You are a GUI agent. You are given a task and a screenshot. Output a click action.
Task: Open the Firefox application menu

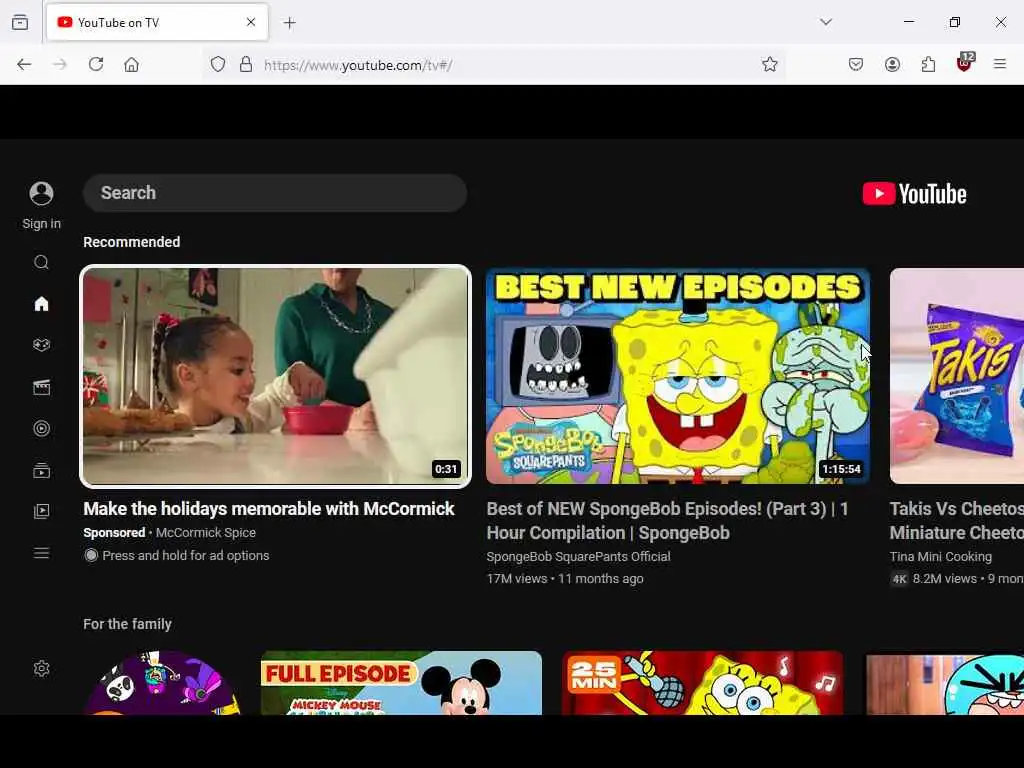coord(1000,64)
